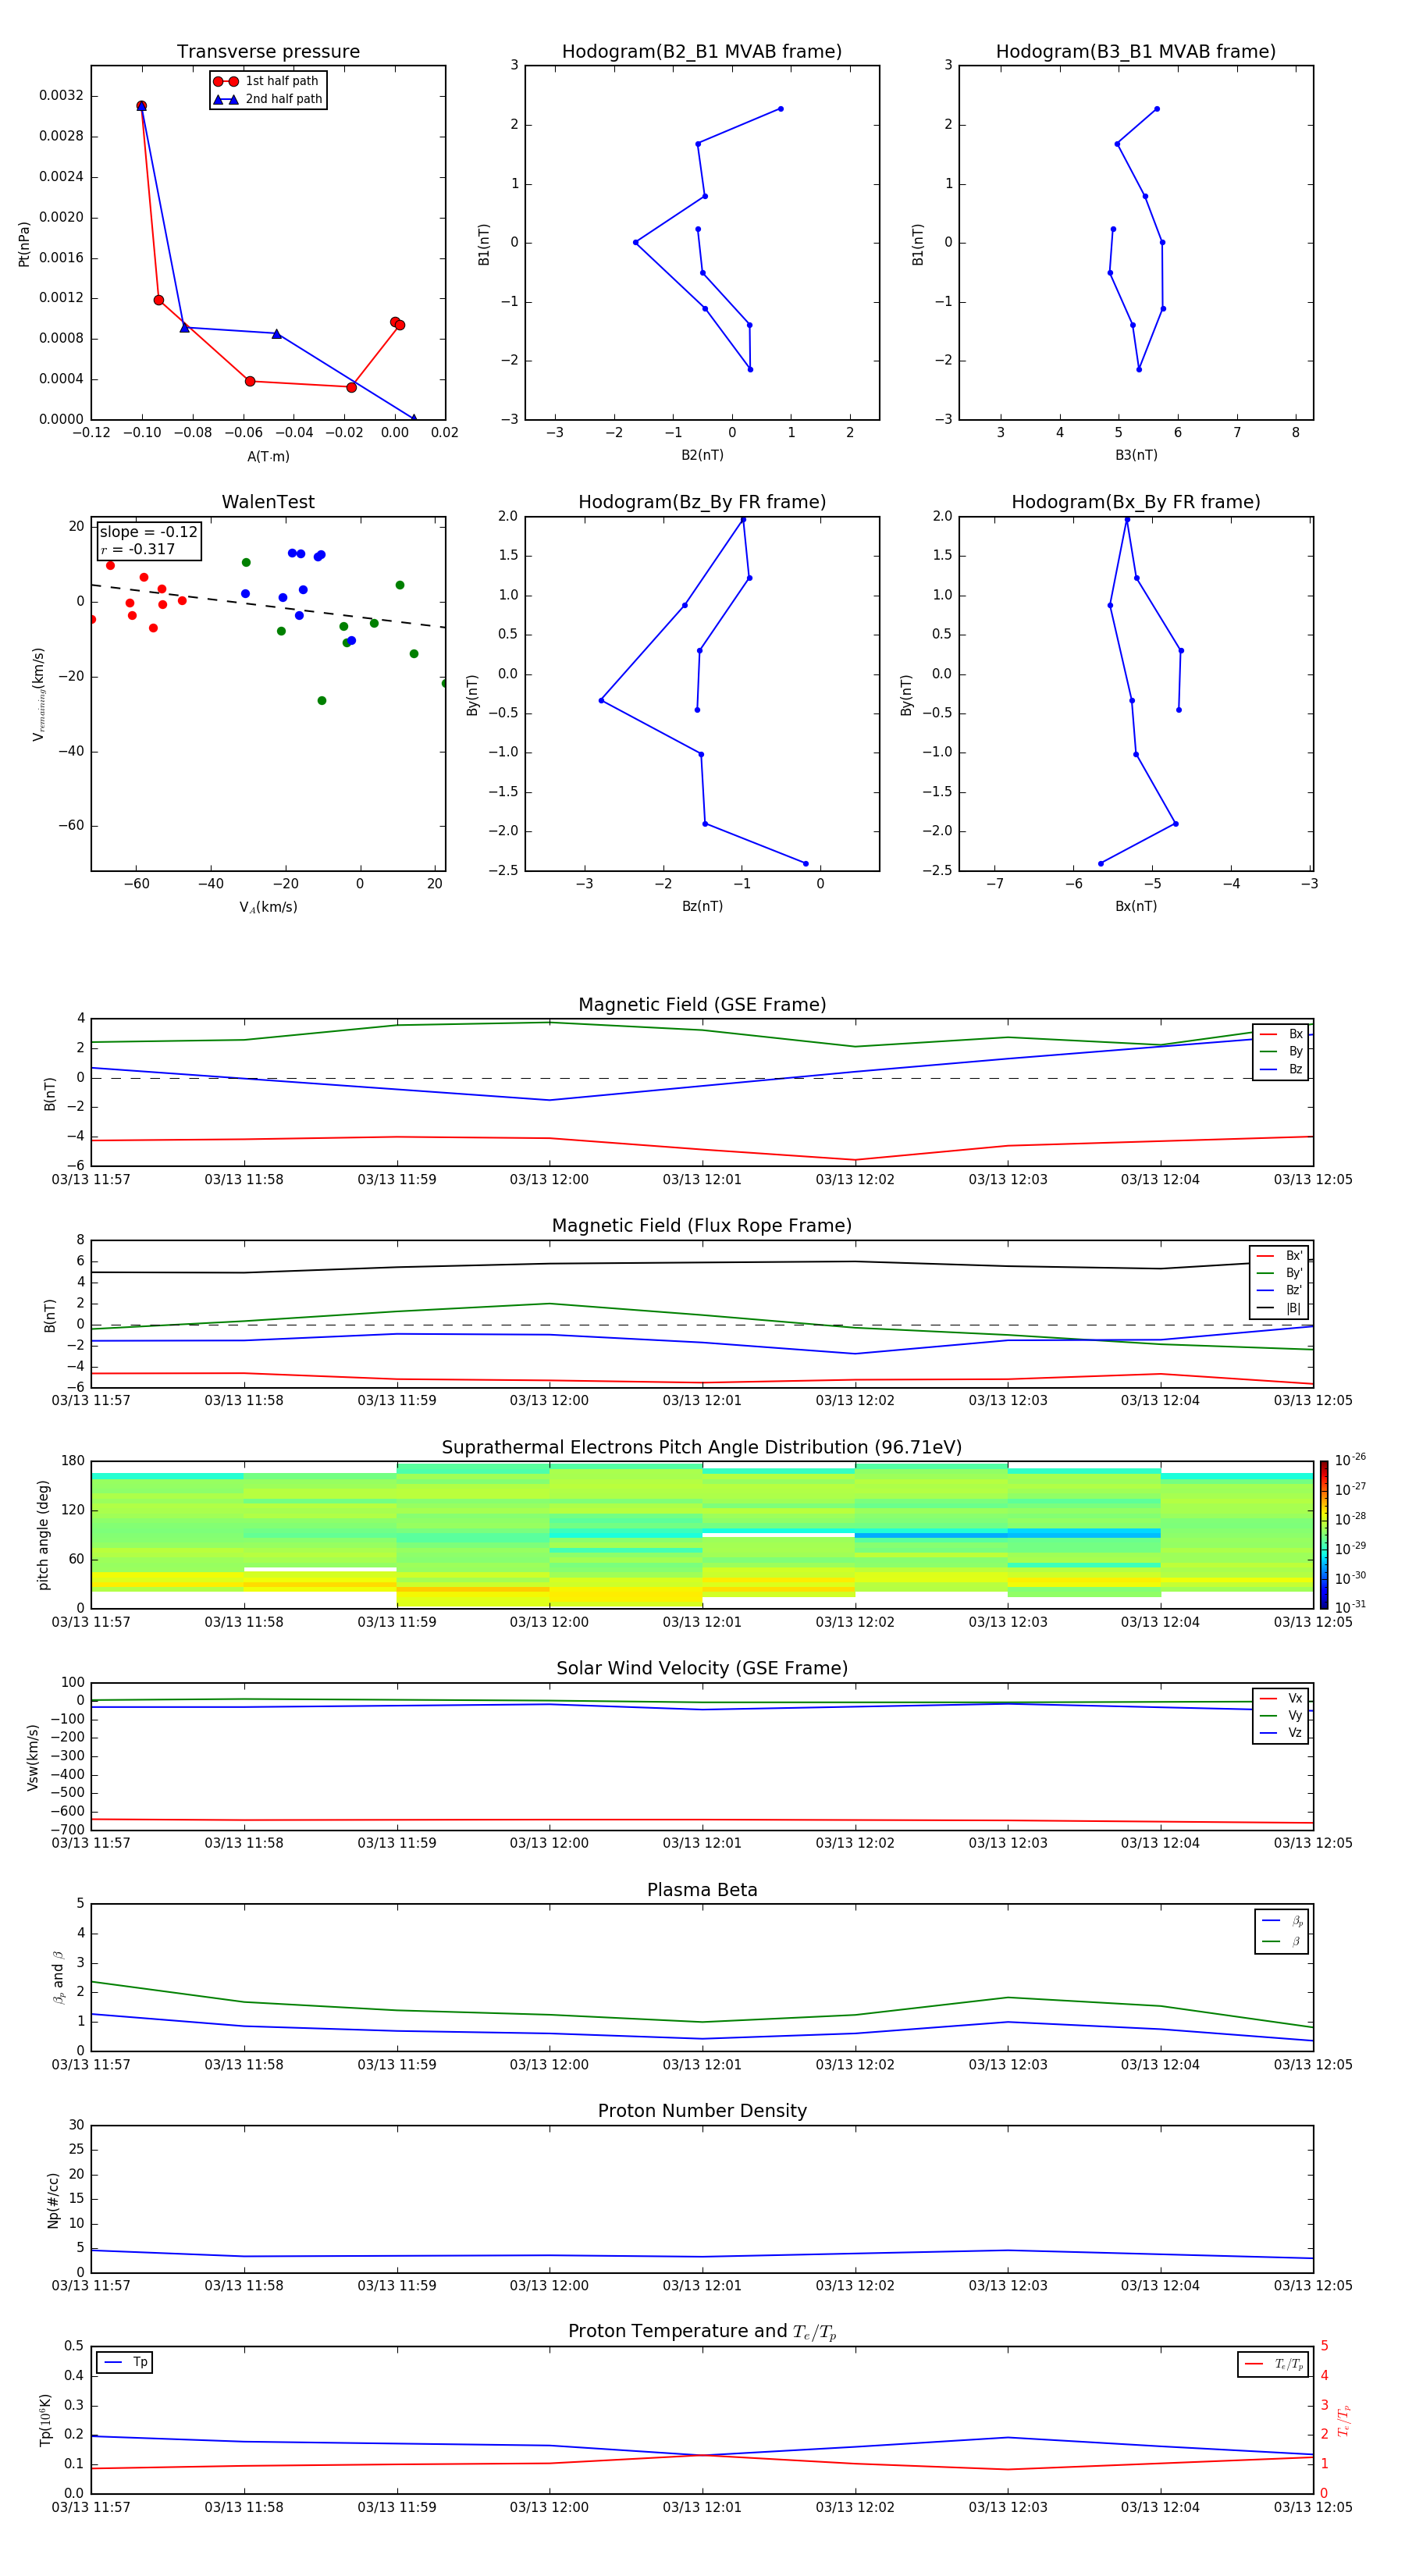Click the 'Proton Number Density' title
The height and width of the screenshot is (2576, 1405).
[x=702, y=2111]
